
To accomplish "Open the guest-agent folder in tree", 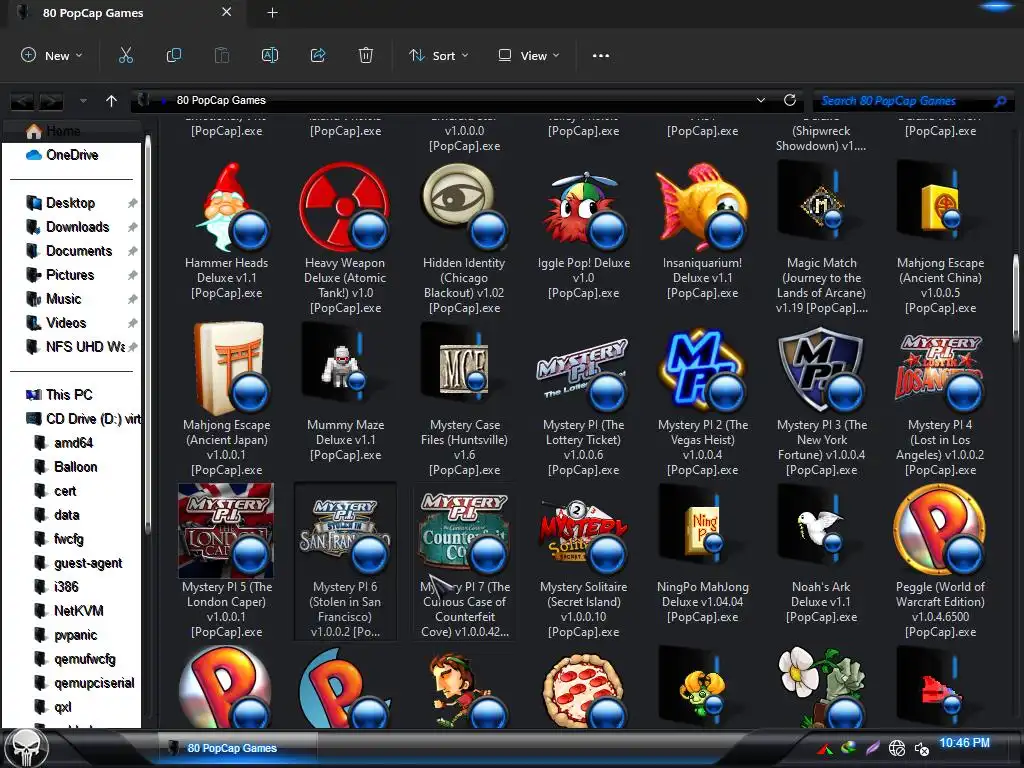I will 88,563.
